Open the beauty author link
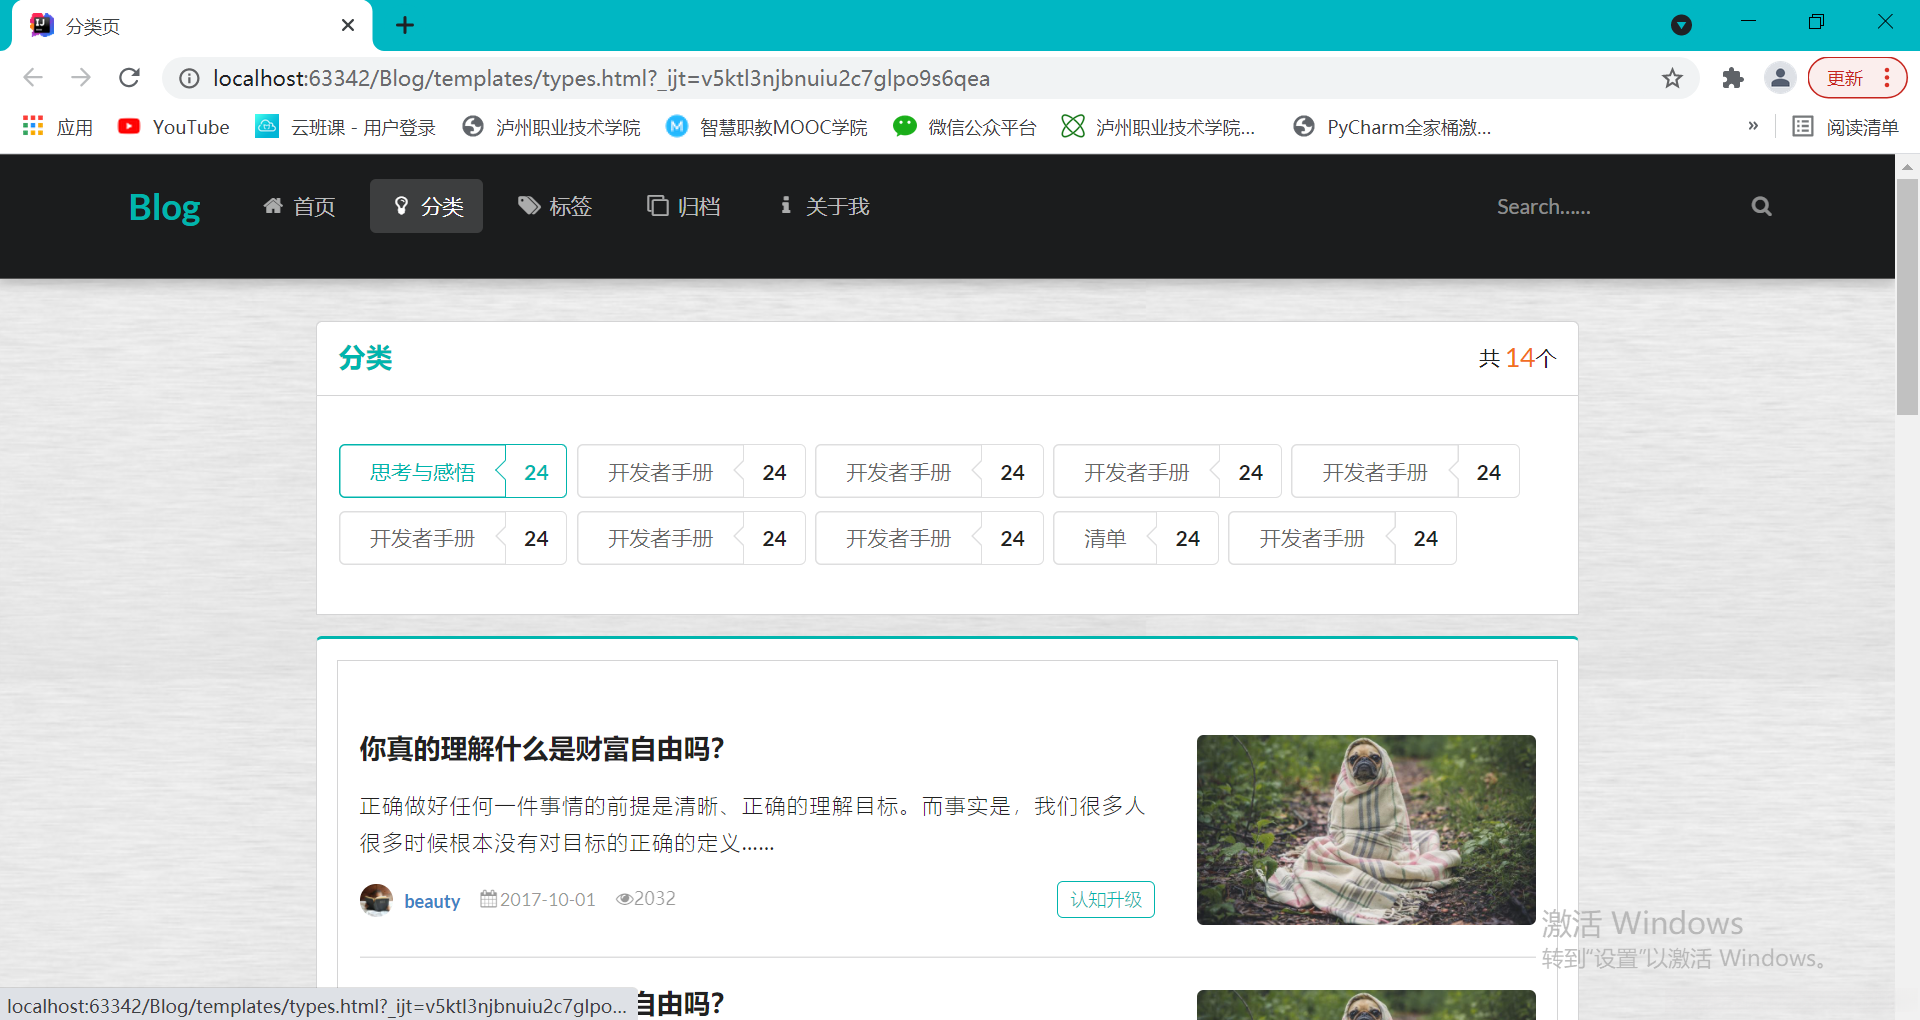This screenshot has width=1920, height=1020. click(x=432, y=901)
